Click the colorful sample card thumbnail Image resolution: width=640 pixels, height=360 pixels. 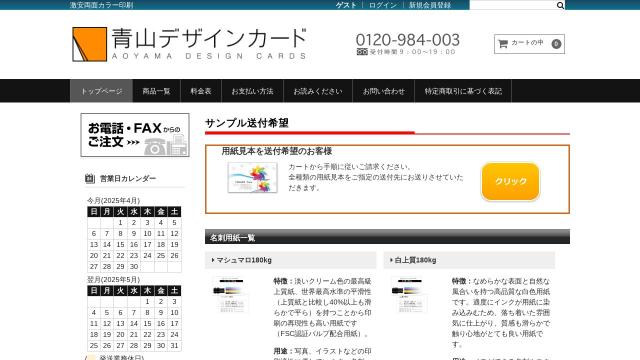click(x=252, y=178)
